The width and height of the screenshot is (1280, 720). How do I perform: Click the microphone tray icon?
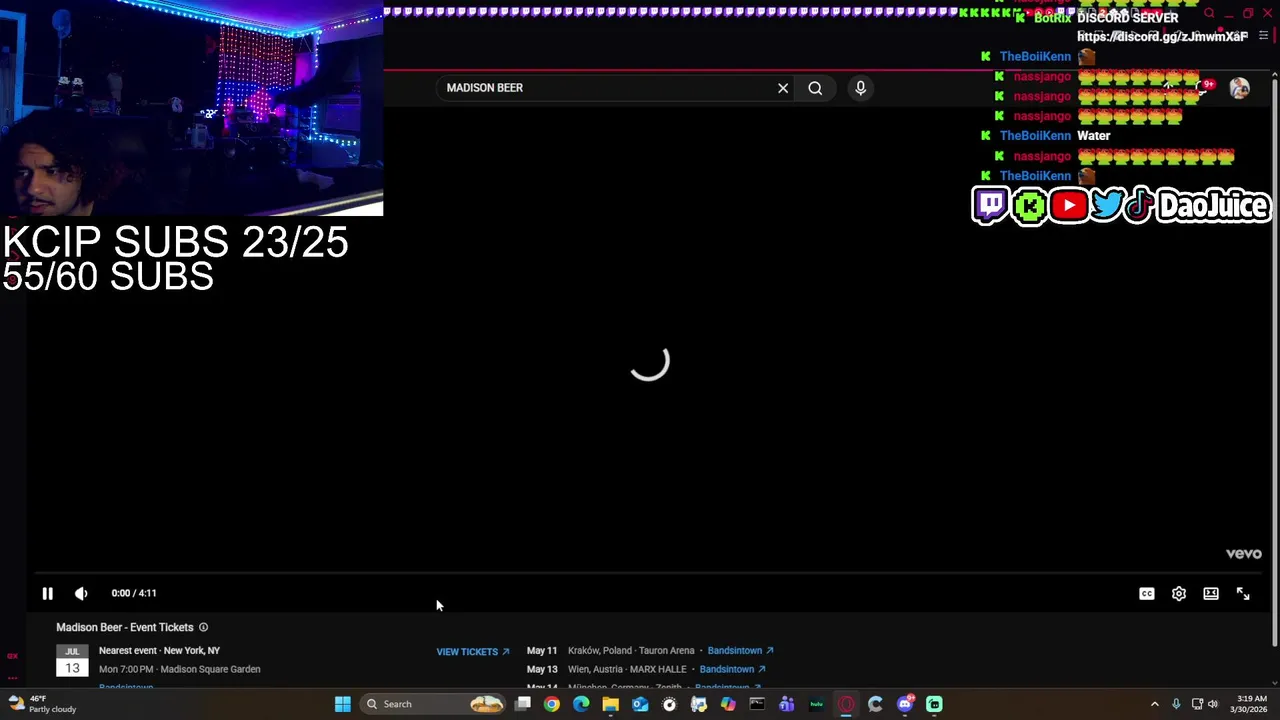coord(1176,704)
